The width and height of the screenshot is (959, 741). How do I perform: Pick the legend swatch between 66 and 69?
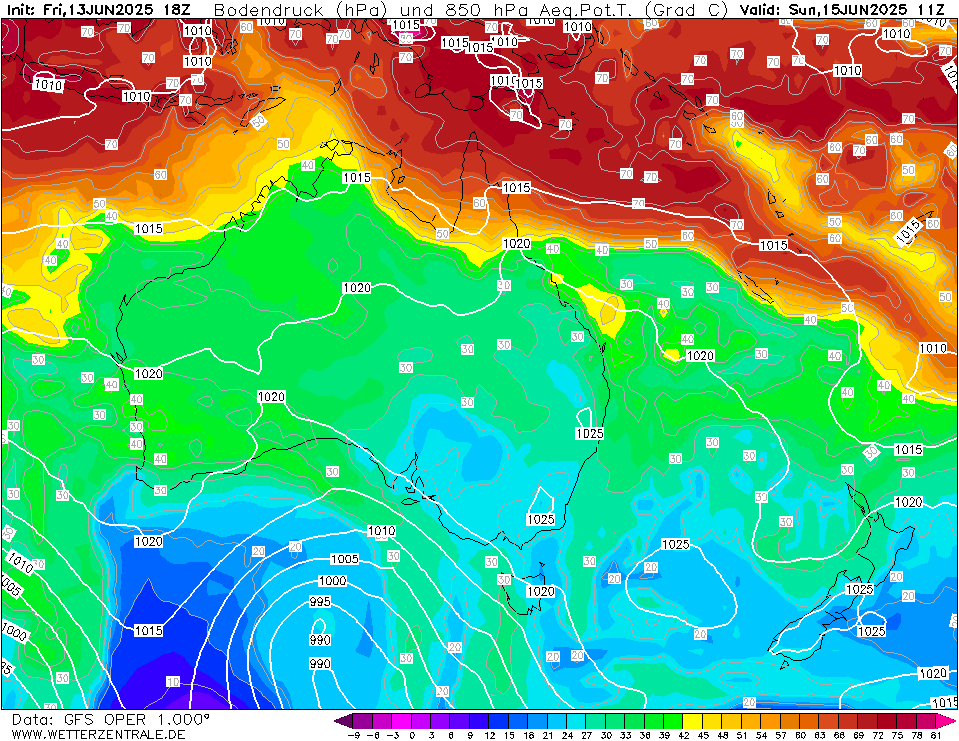848,721
